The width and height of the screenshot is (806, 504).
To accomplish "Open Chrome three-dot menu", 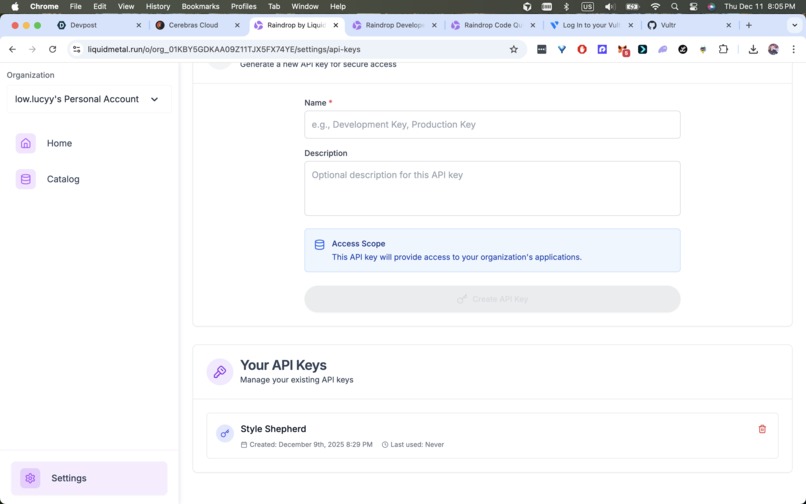I will click(794, 49).
